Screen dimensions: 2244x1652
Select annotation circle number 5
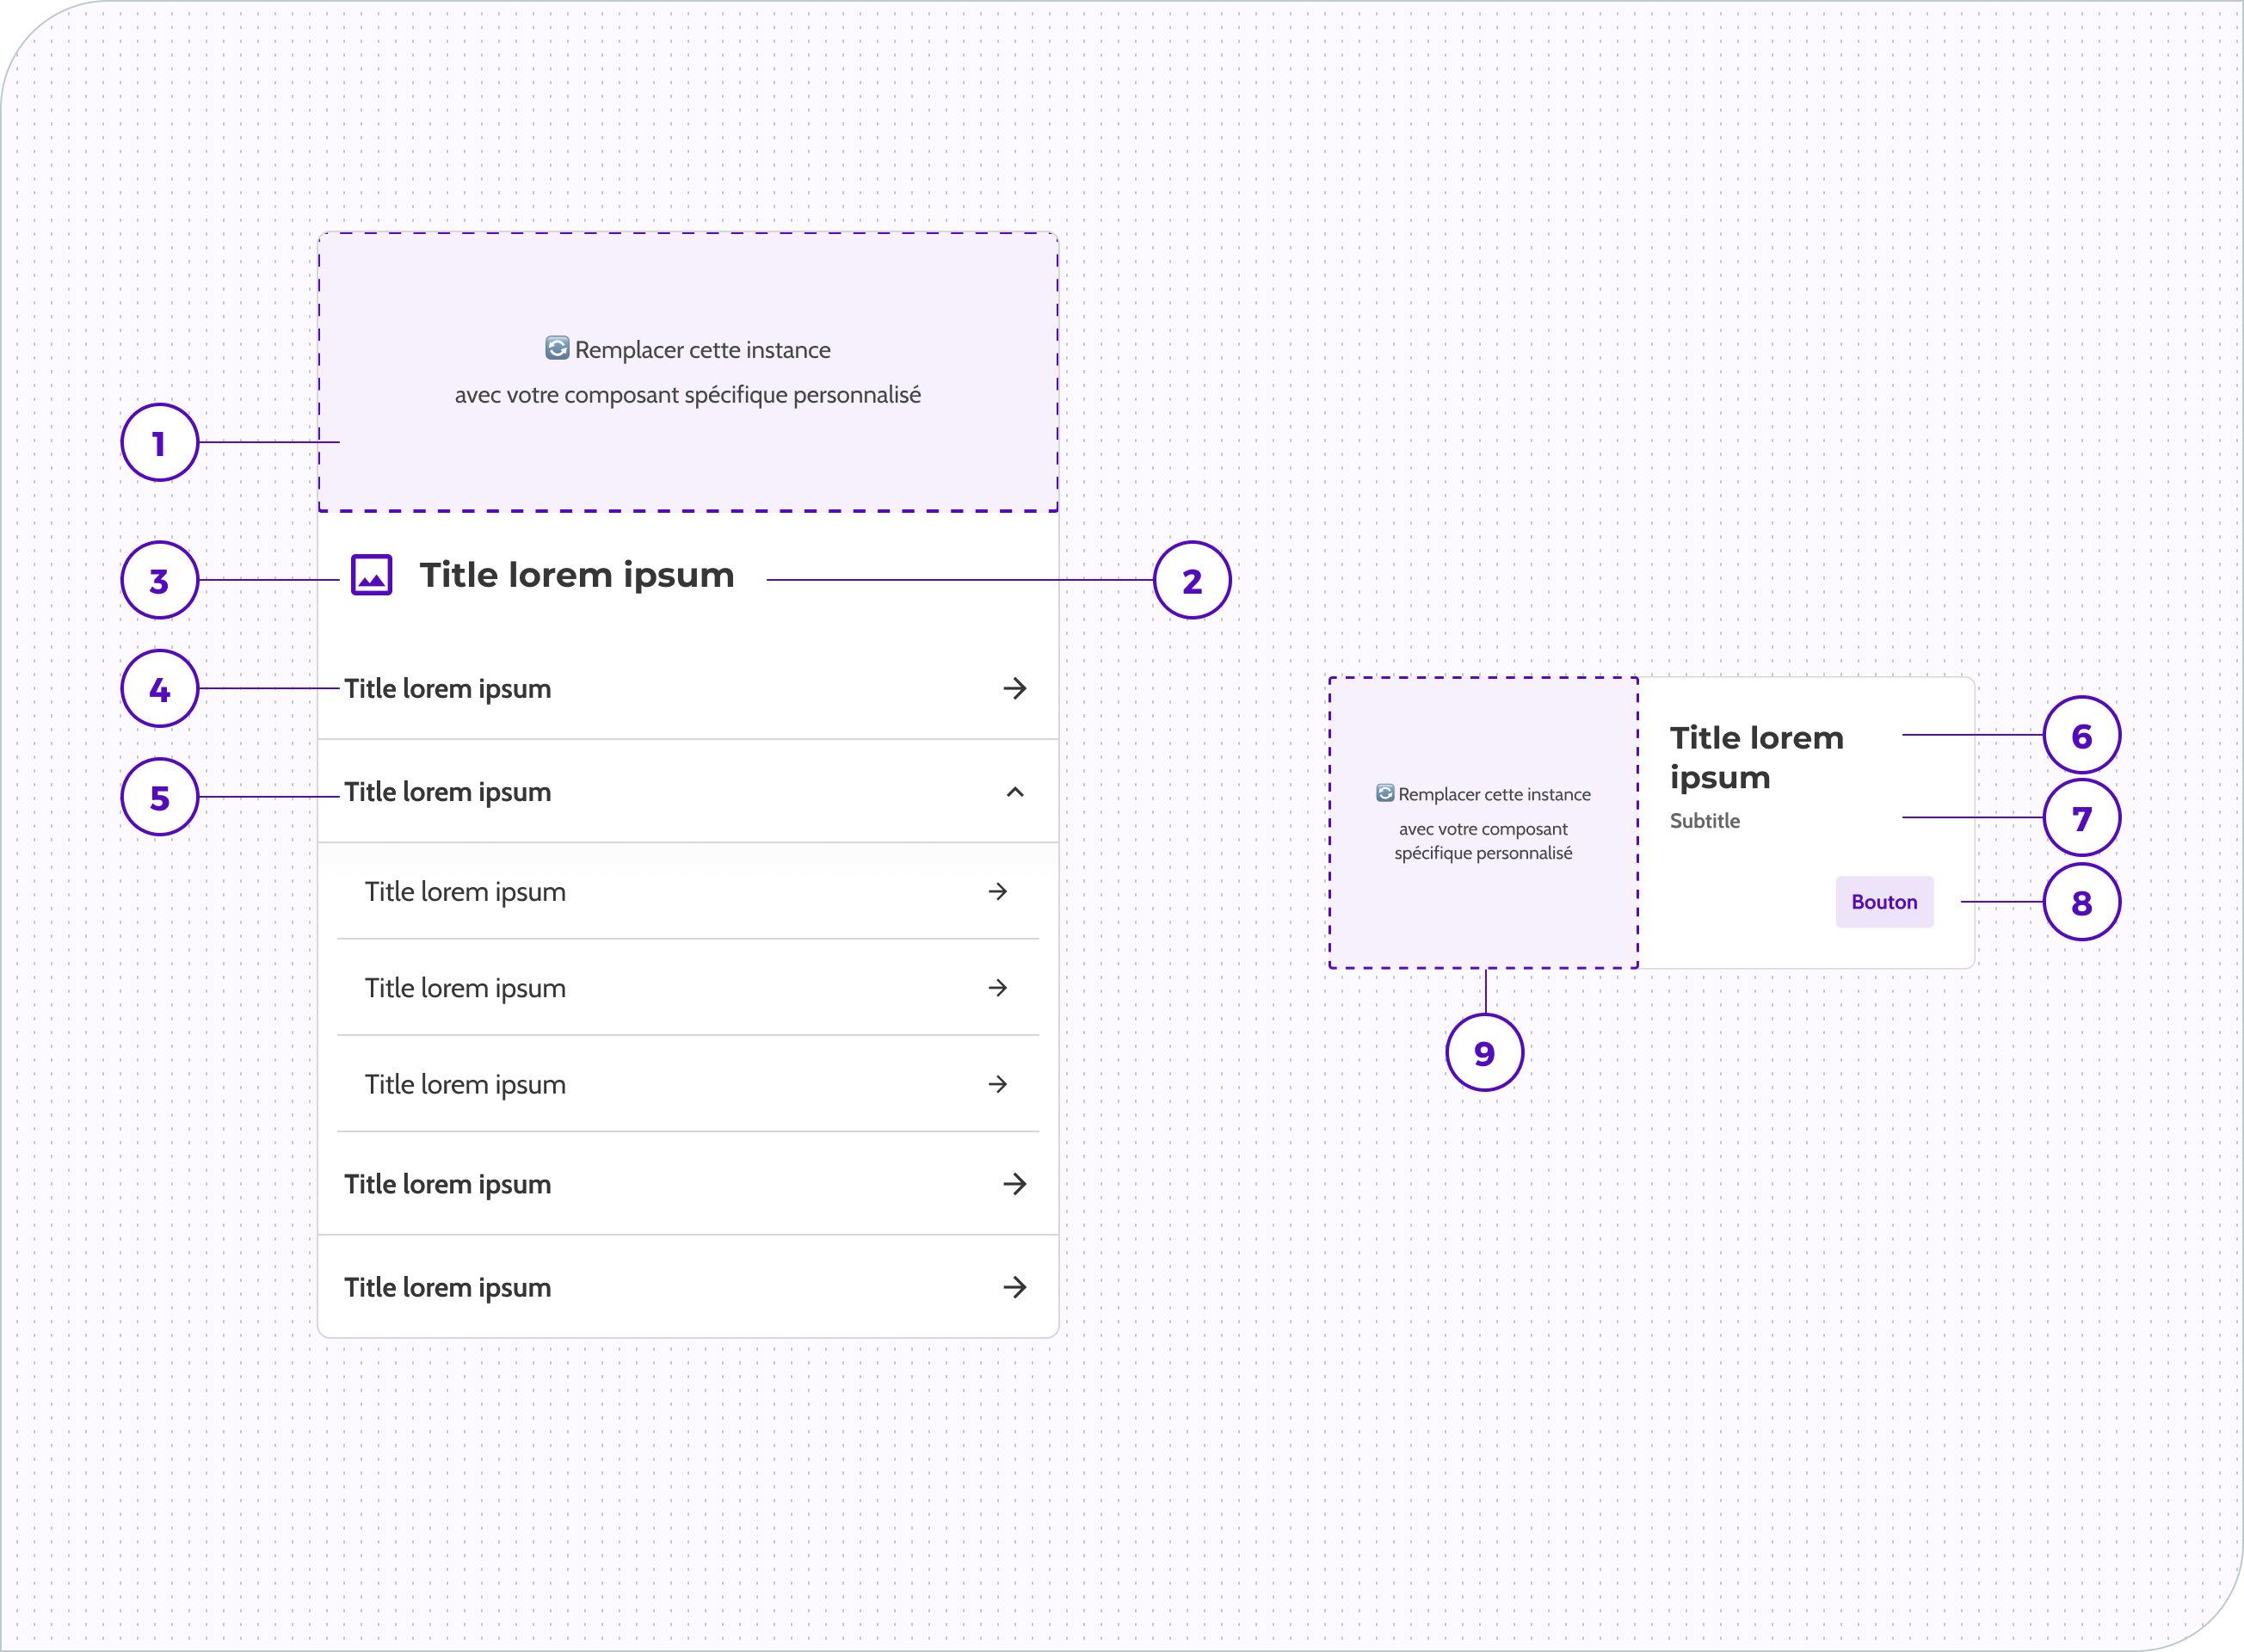click(x=159, y=797)
